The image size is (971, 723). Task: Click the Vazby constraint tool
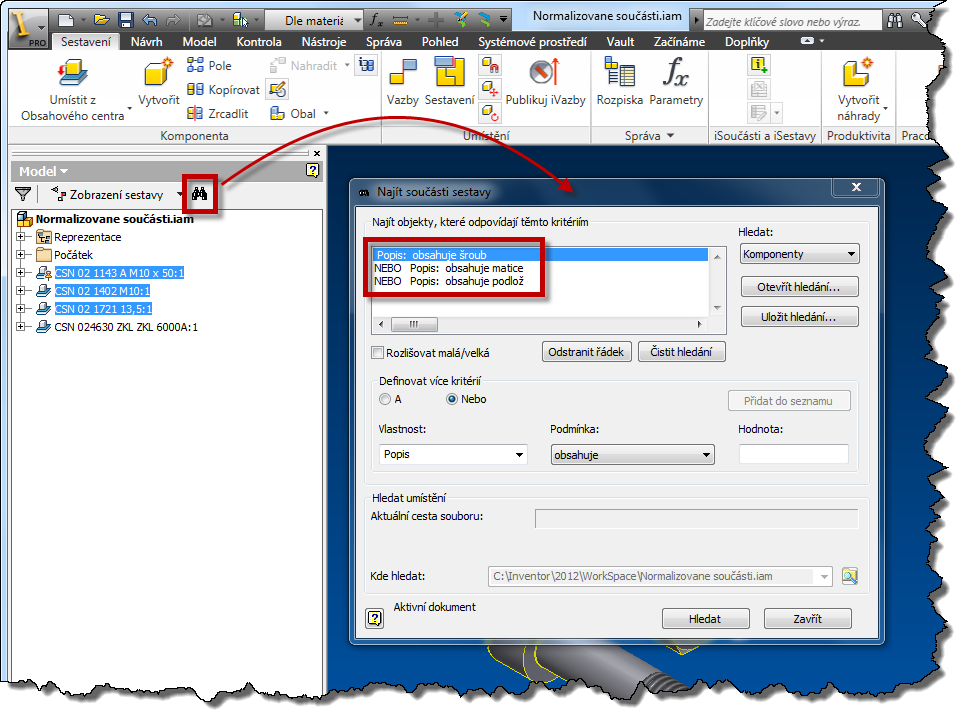coord(403,80)
